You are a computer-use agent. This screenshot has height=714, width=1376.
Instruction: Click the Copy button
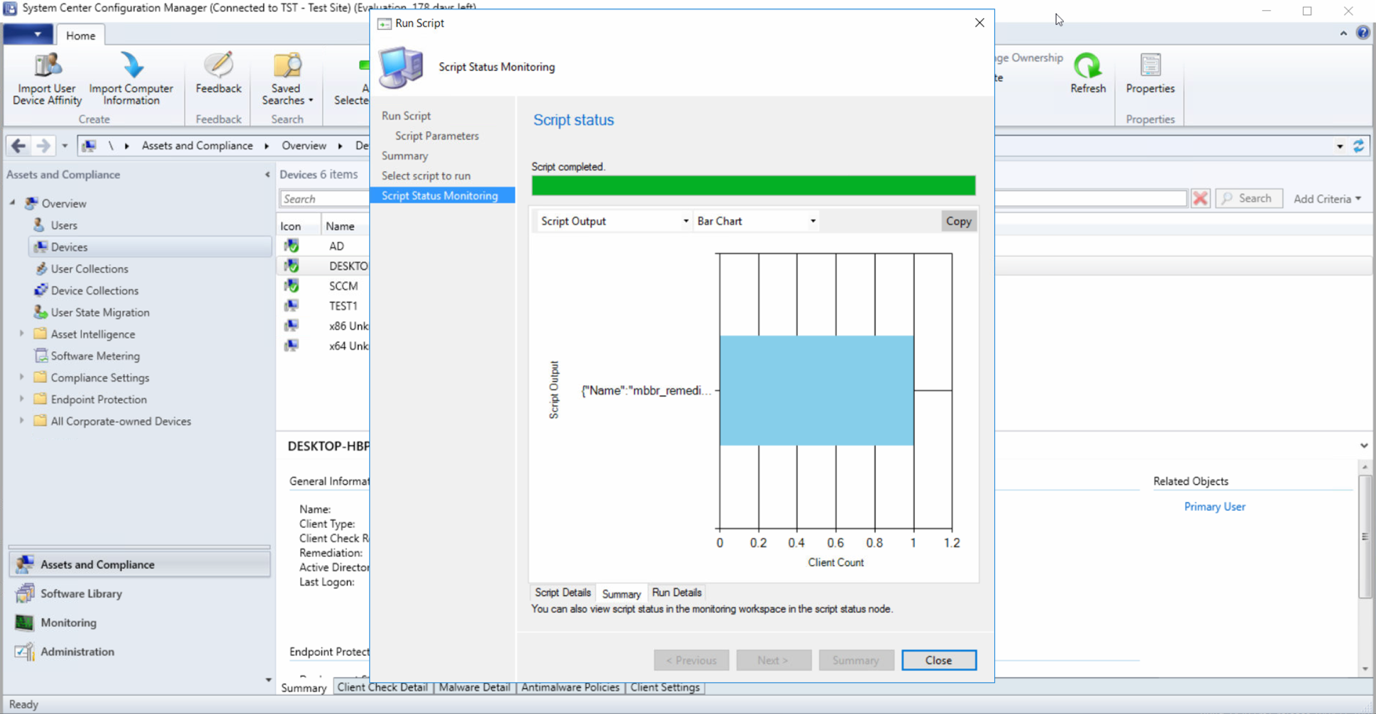point(958,221)
